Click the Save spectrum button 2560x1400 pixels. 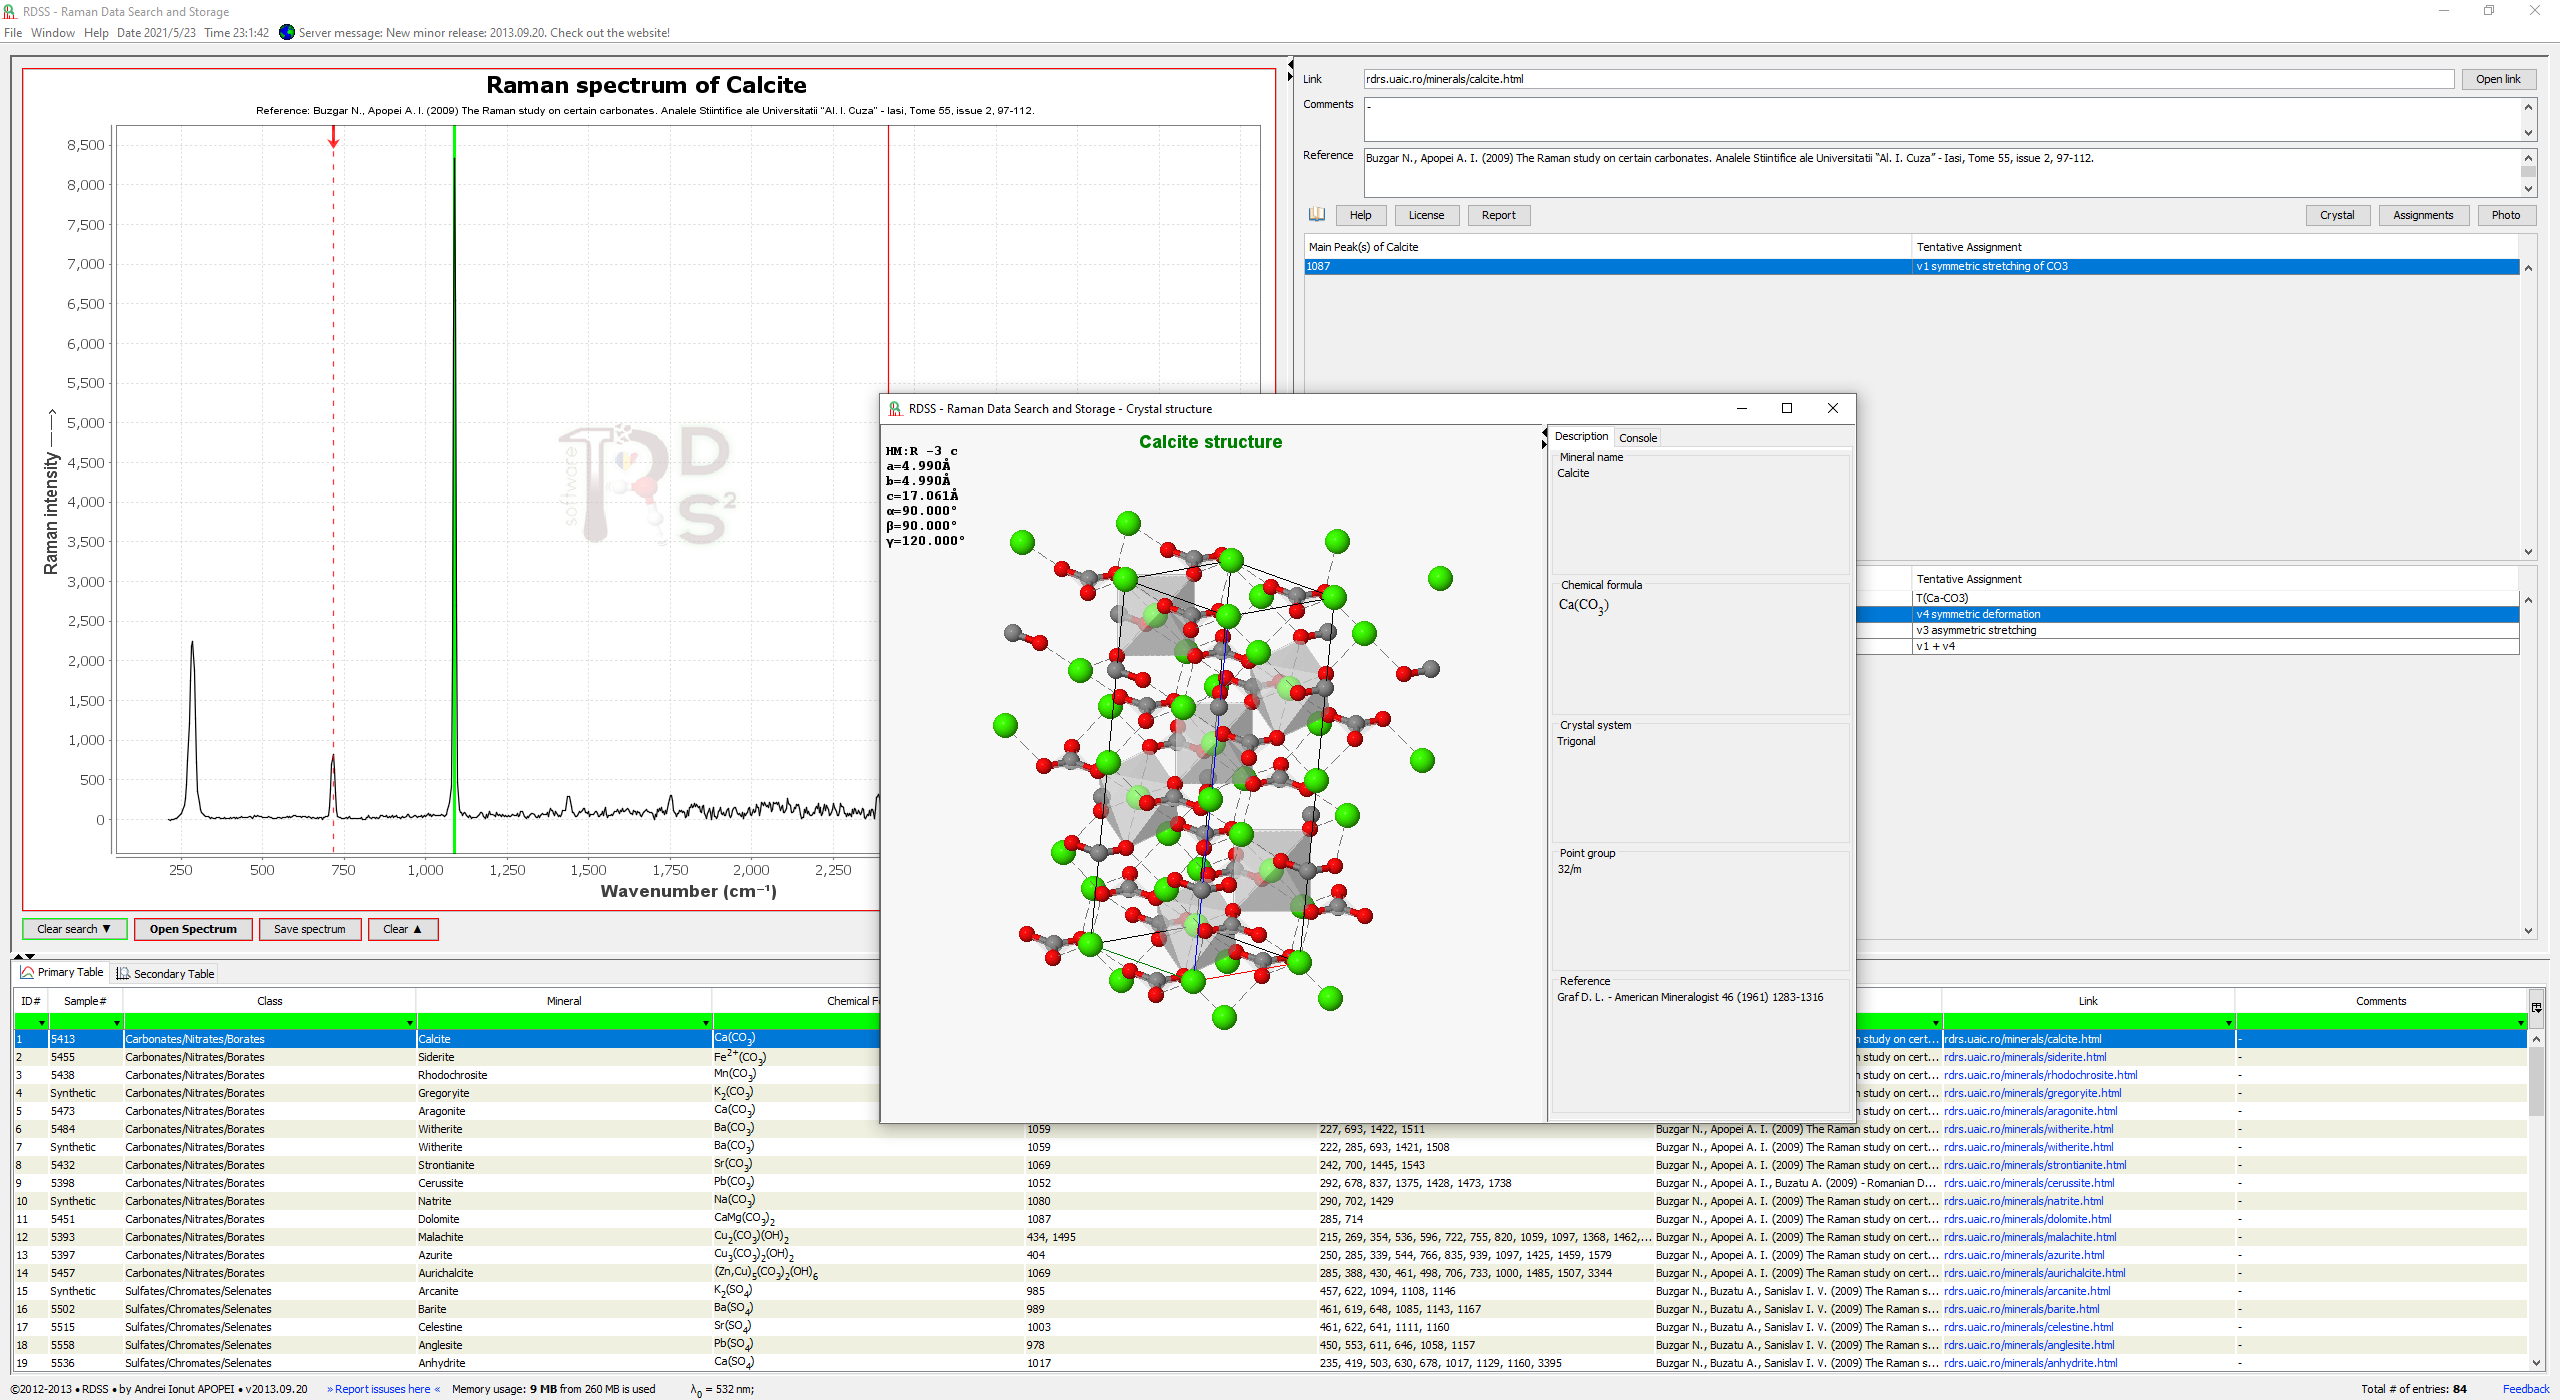coord(310,929)
